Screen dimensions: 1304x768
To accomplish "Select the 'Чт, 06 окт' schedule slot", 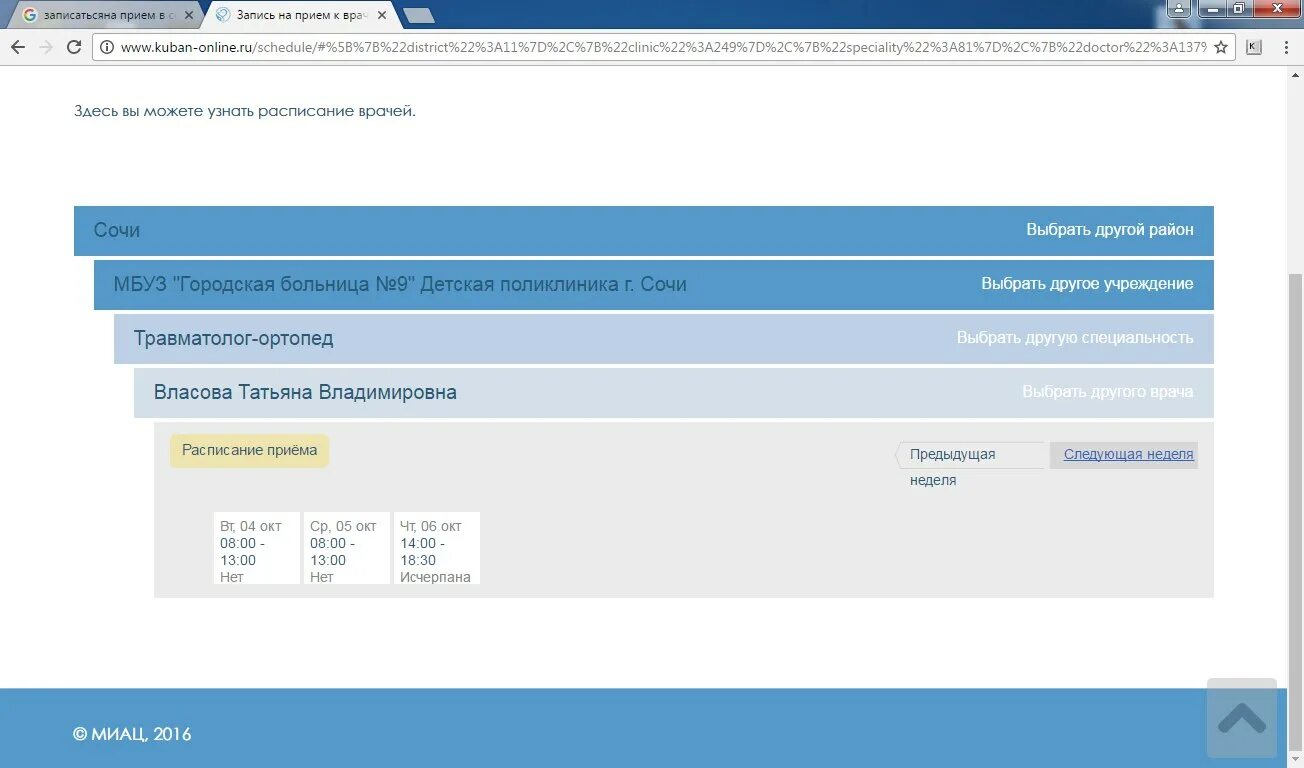I will click(x=436, y=549).
